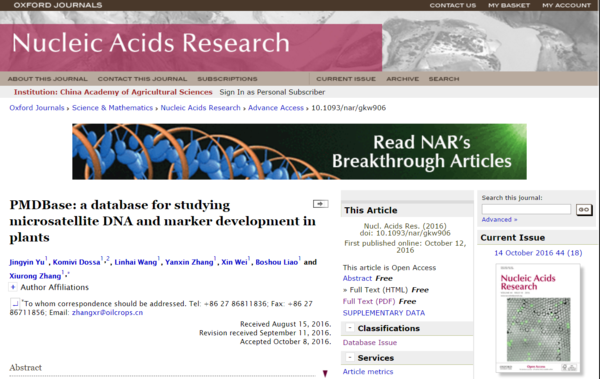This screenshot has width=600, height=379.
Task: Click the doi: 10.1093/nar/gkw906 text
Action: pyautogui.click(x=405, y=233)
